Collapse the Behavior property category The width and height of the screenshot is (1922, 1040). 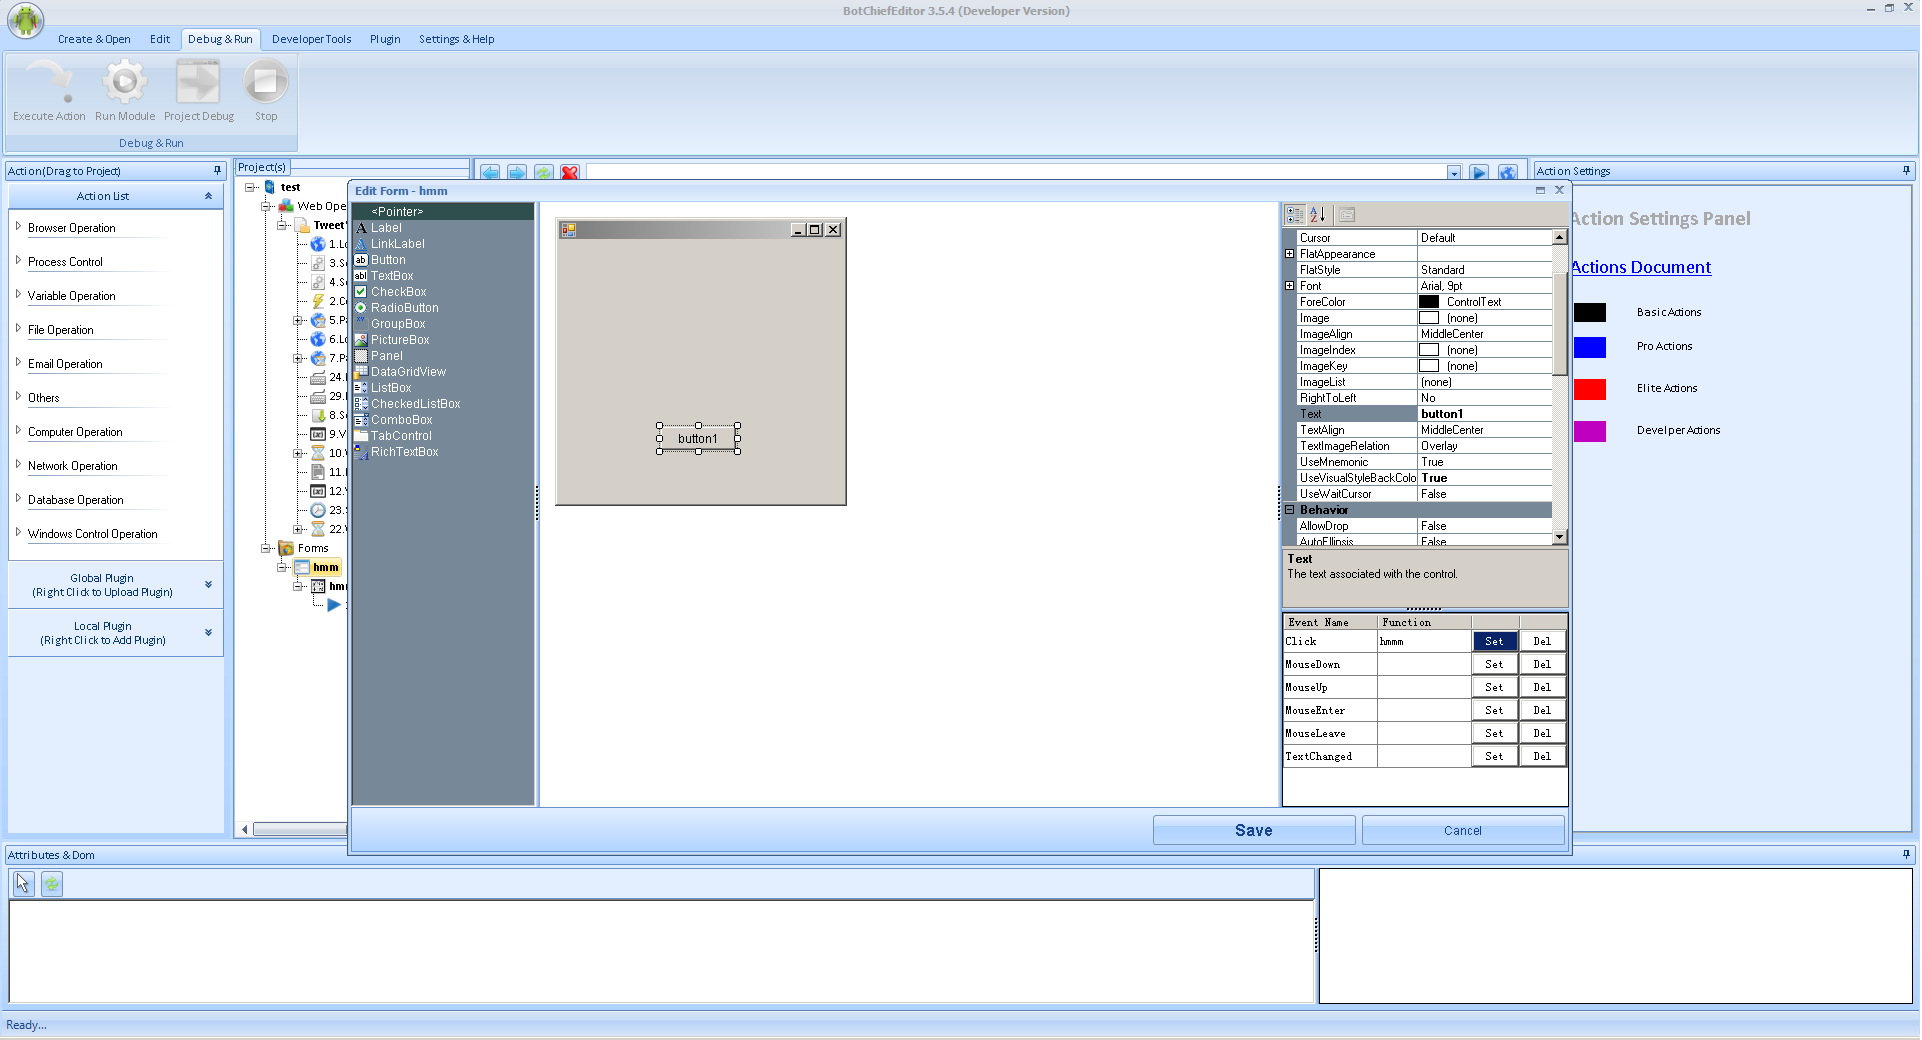click(1290, 510)
